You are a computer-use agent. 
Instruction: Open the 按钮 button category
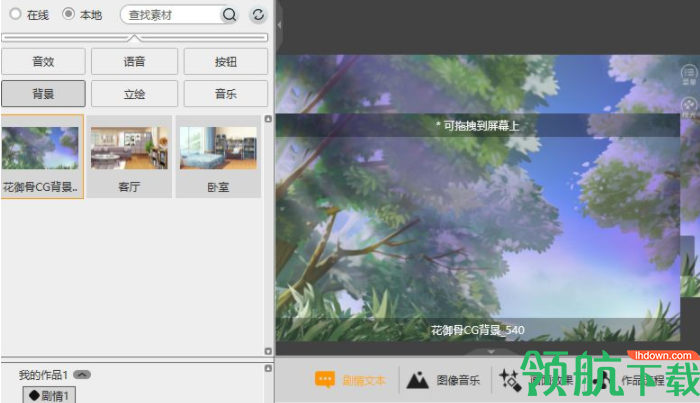[x=225, y=62]
